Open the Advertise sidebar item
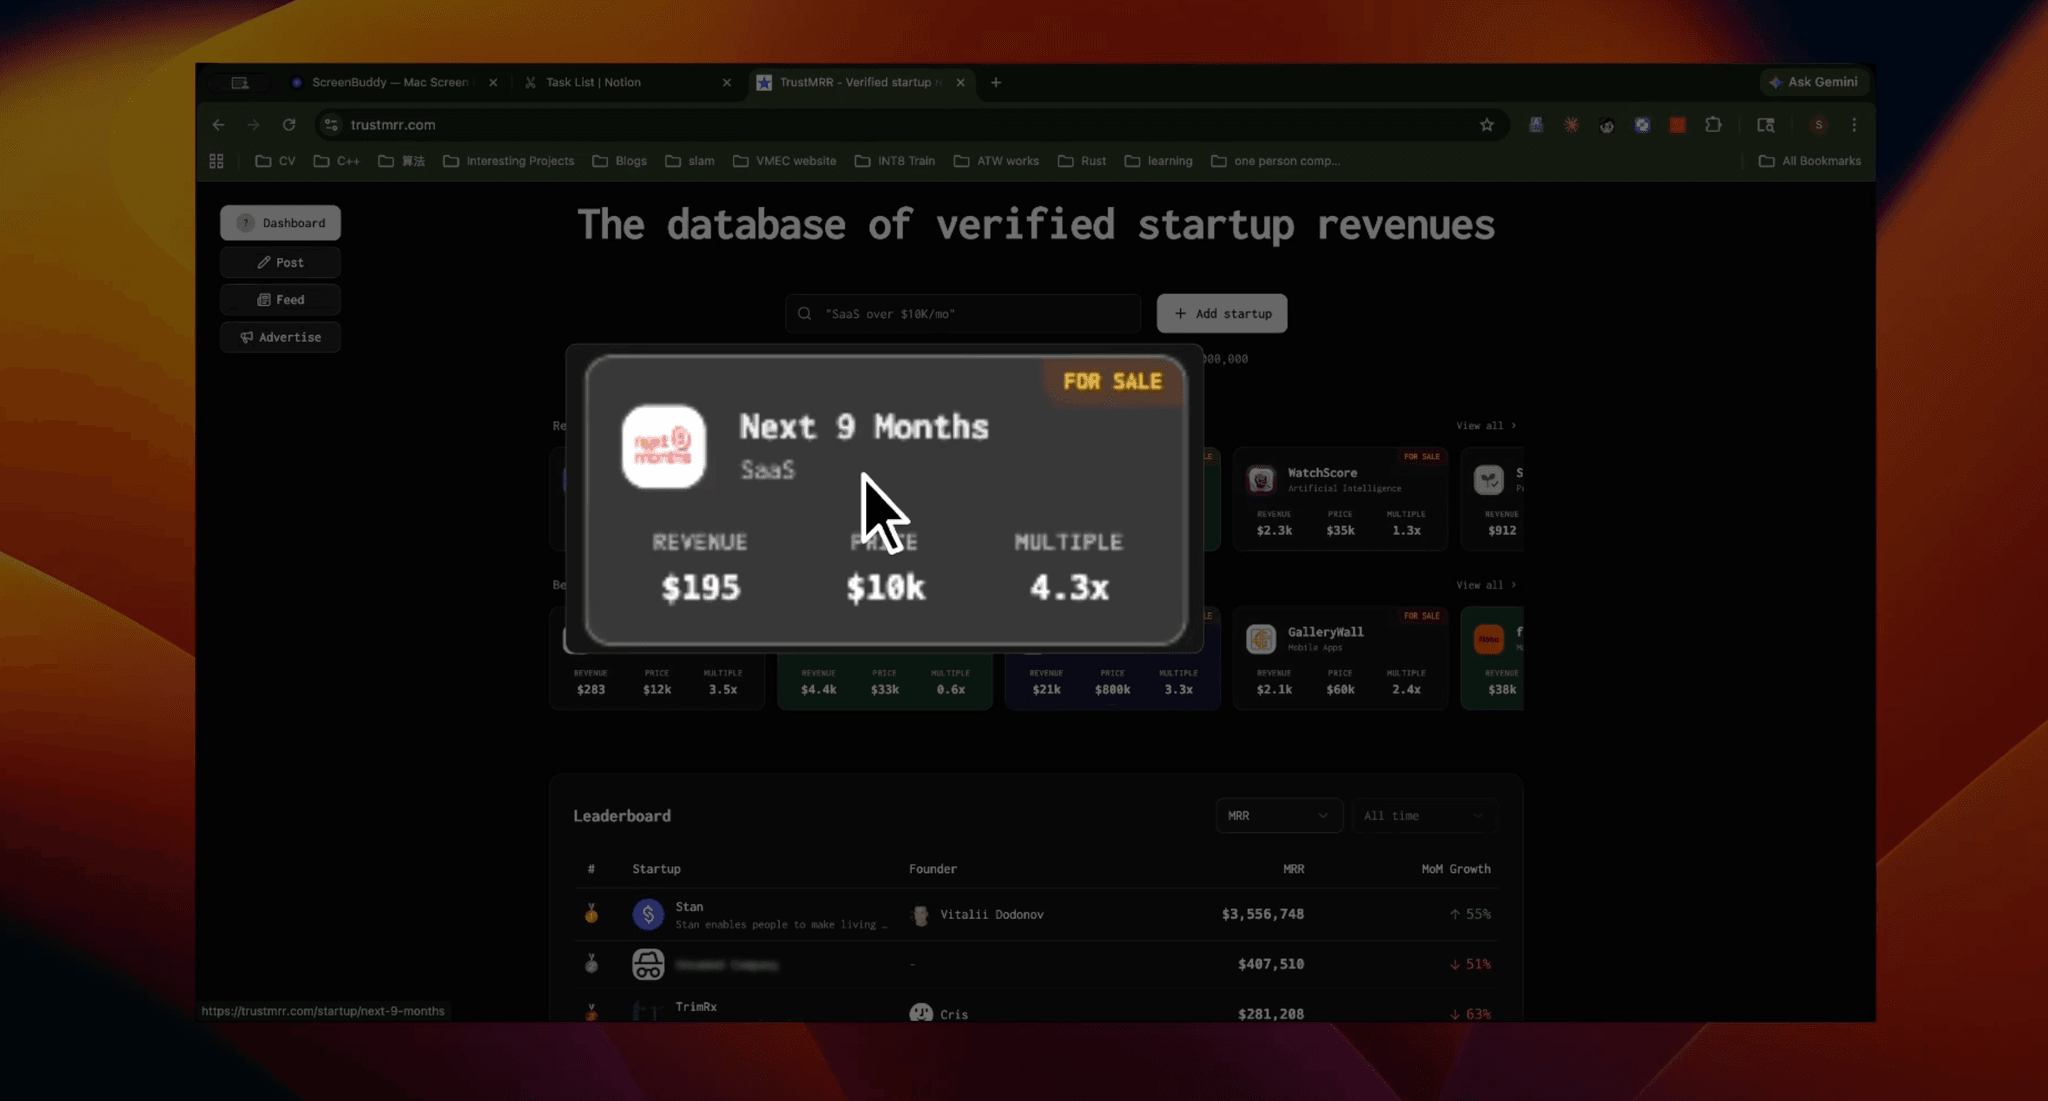2048x1101 pixels. coord(280,337)
